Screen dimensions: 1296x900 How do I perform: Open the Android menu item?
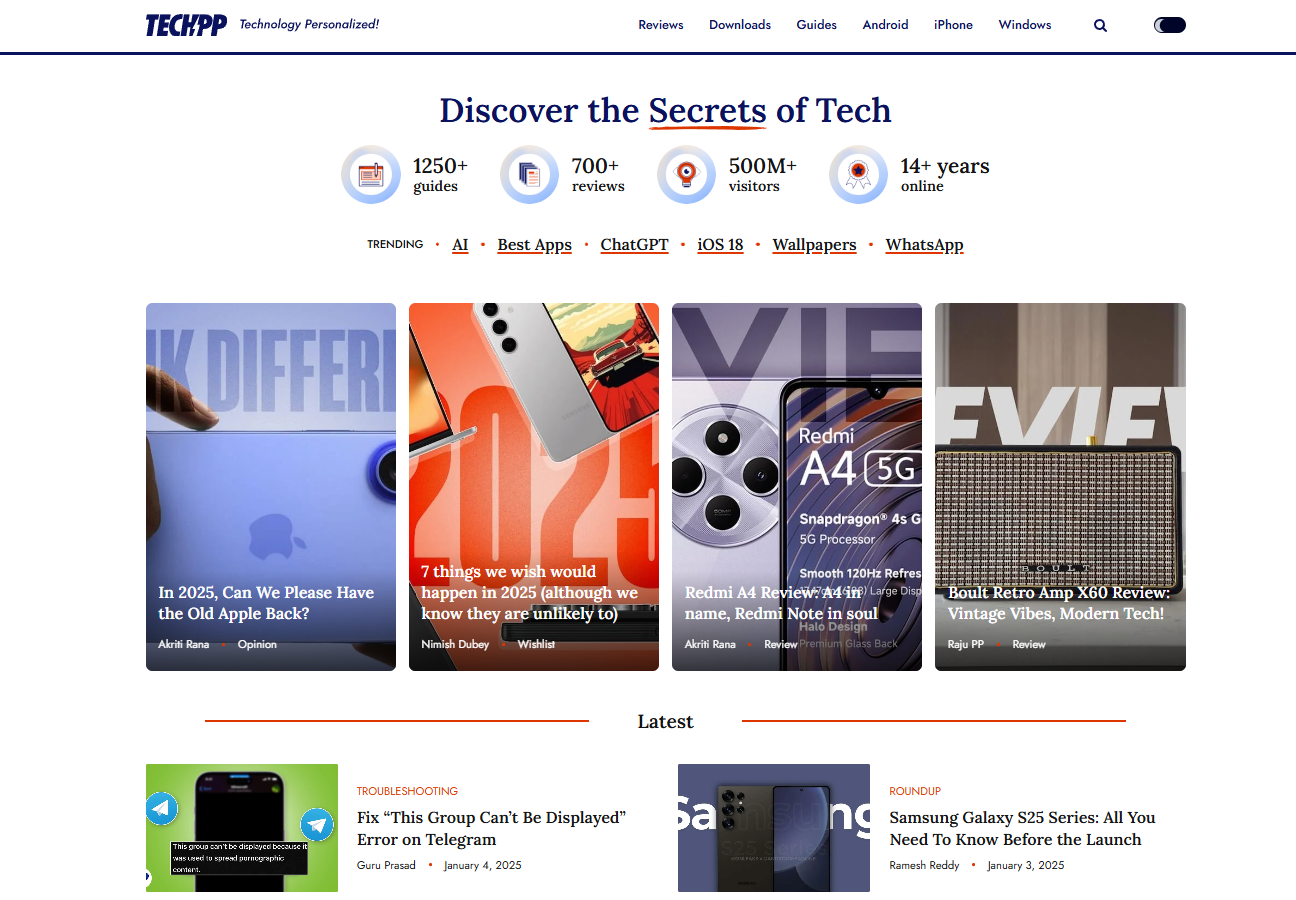(x=886, y=25)
